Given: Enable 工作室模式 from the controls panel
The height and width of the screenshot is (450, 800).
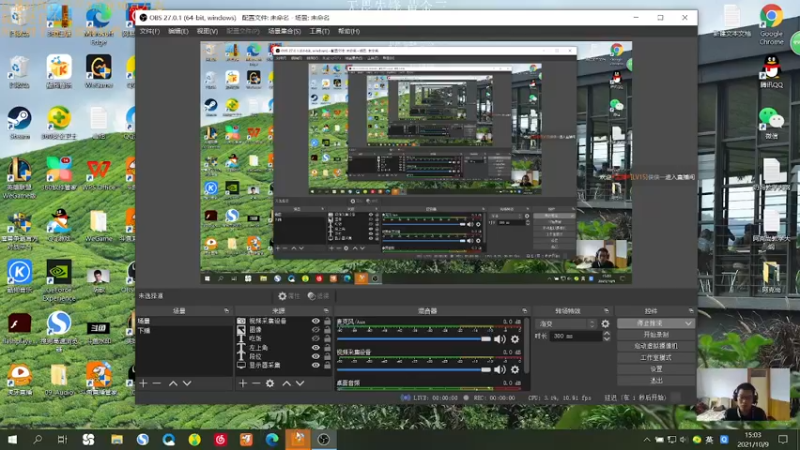Looking at the screenshot, I should [x=656, y=358].
